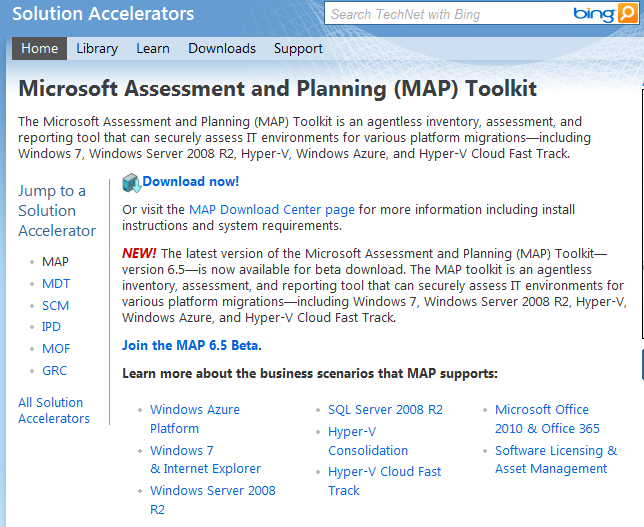
Task: Focus the Search TechNet with Bing field
Action: coord(448,14)
